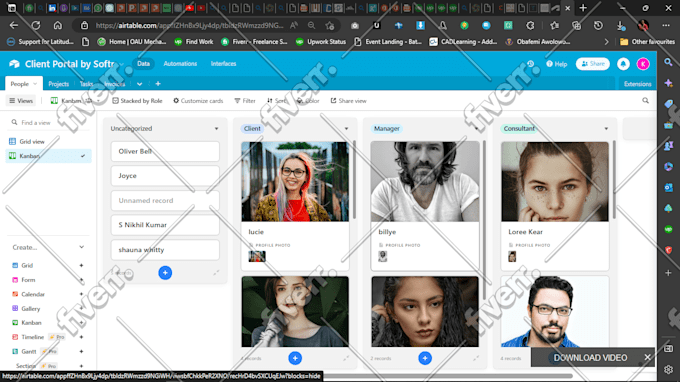Click the Share button
This screenshot has height=382, width=680.
coord(592,64)
